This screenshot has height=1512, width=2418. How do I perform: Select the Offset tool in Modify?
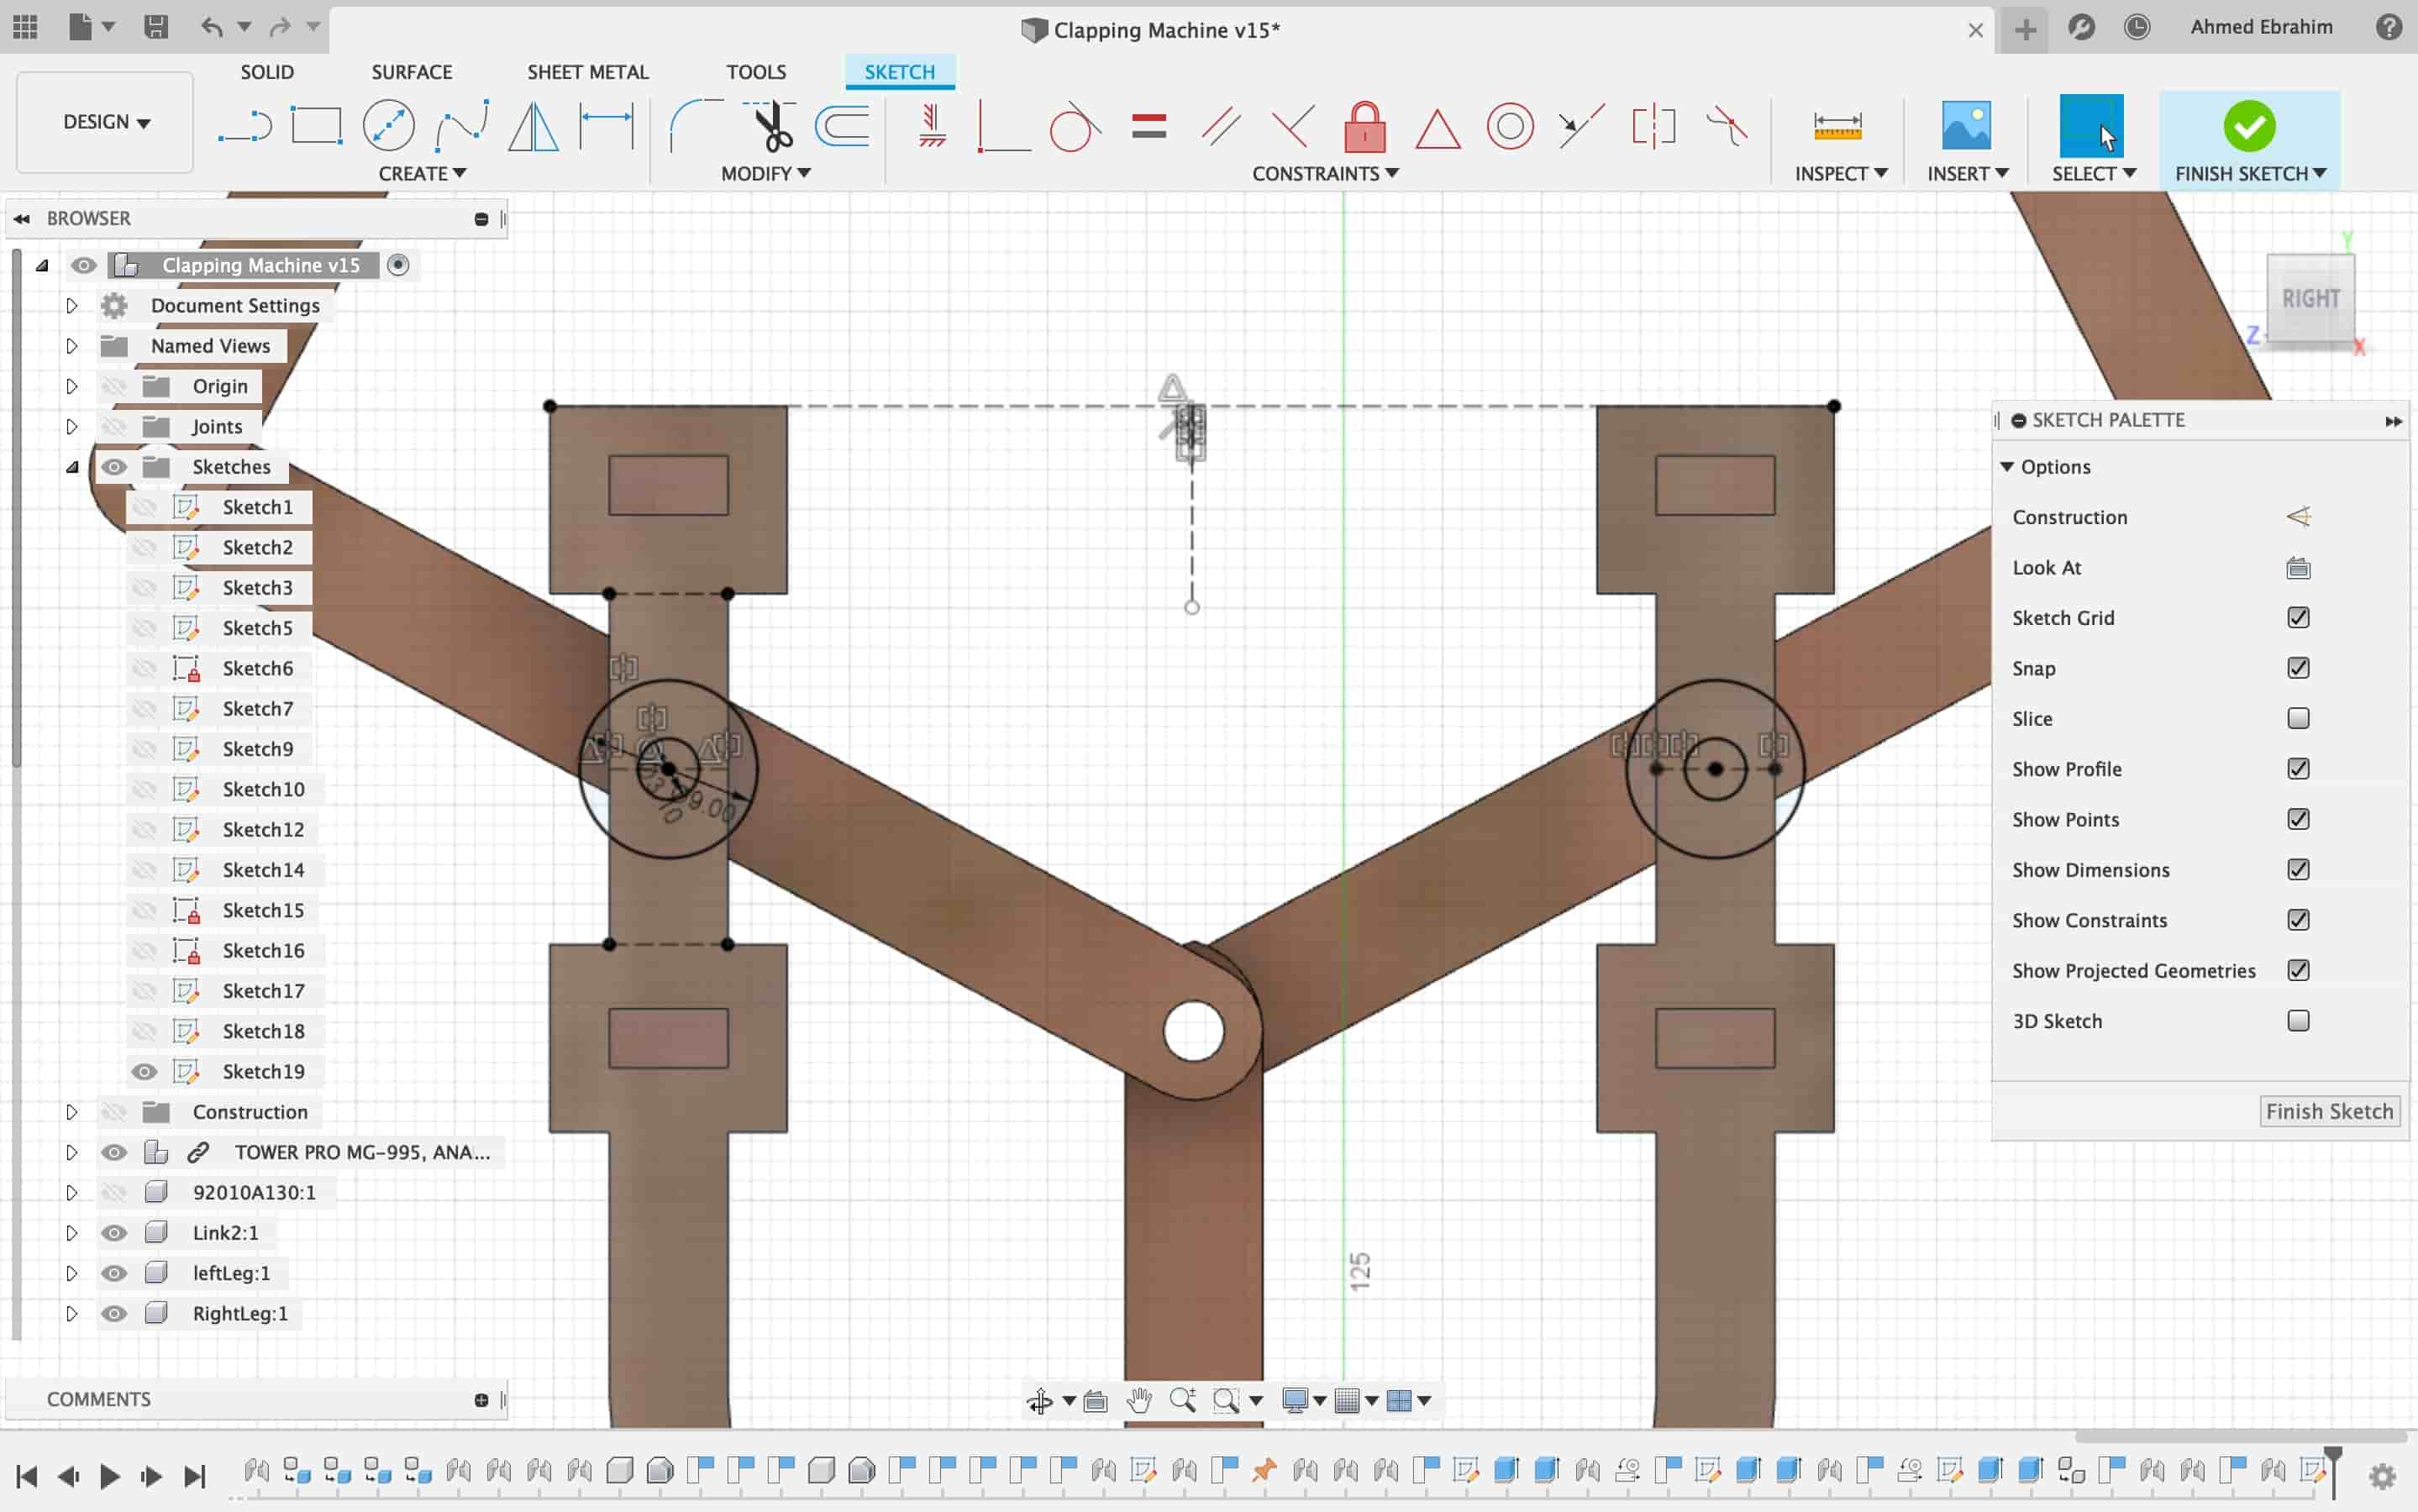[842, 127]
